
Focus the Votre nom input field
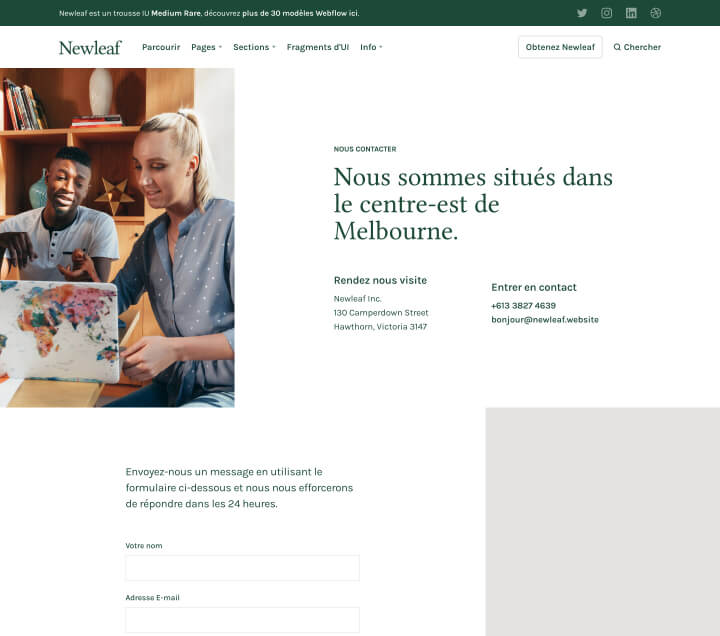pos(242,568)
